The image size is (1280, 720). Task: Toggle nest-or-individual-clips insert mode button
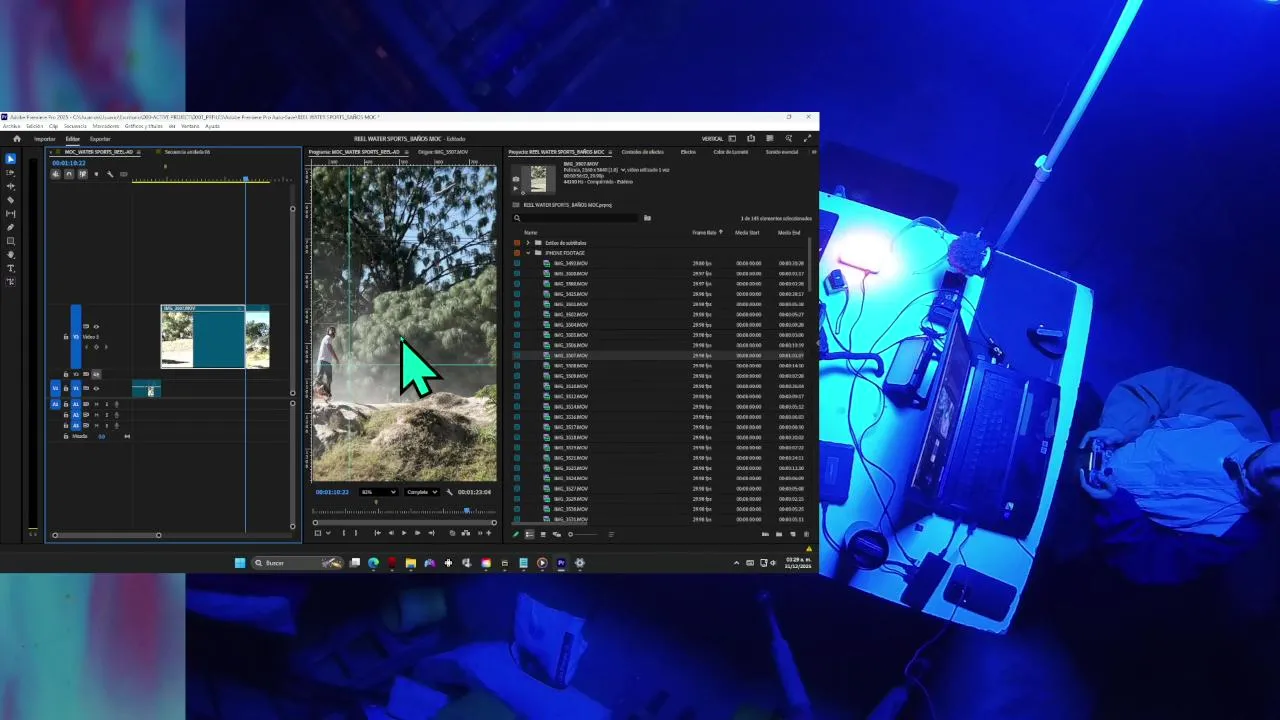coord(56,174)
